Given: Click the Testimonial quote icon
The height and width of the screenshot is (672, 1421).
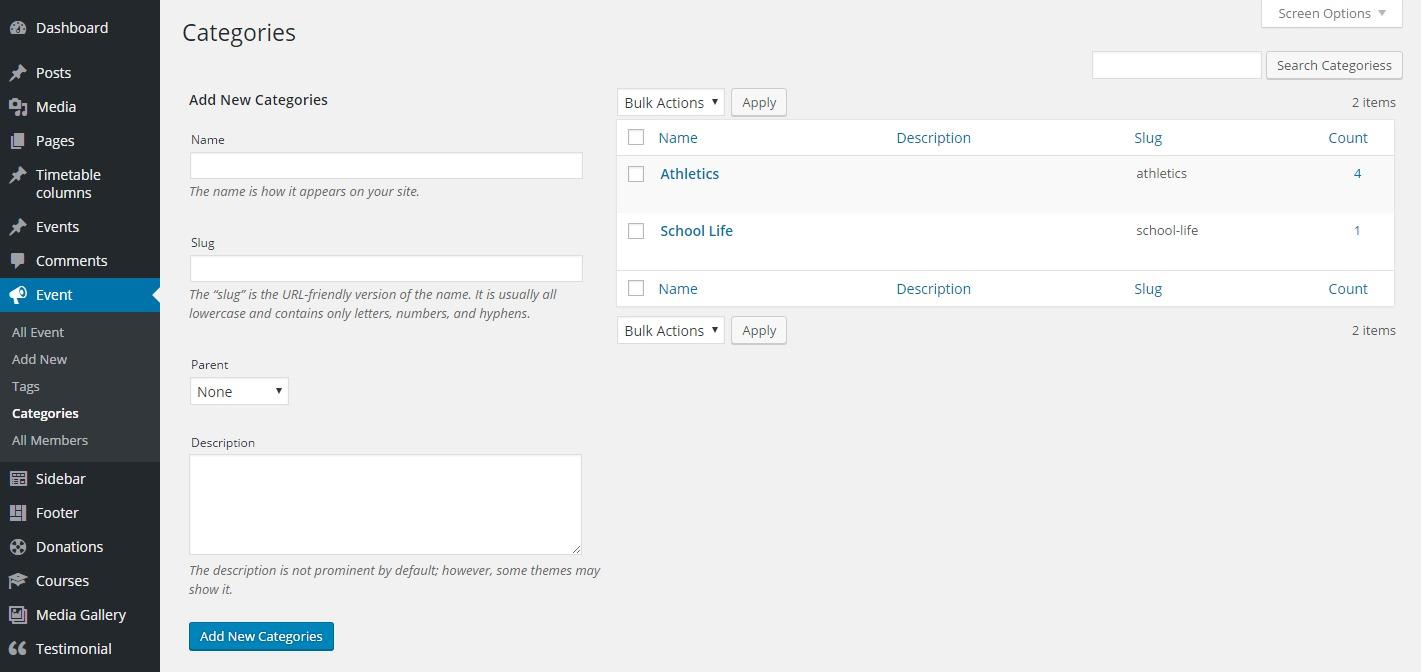Looking at the screenshot, I should [x=18, y=649].
